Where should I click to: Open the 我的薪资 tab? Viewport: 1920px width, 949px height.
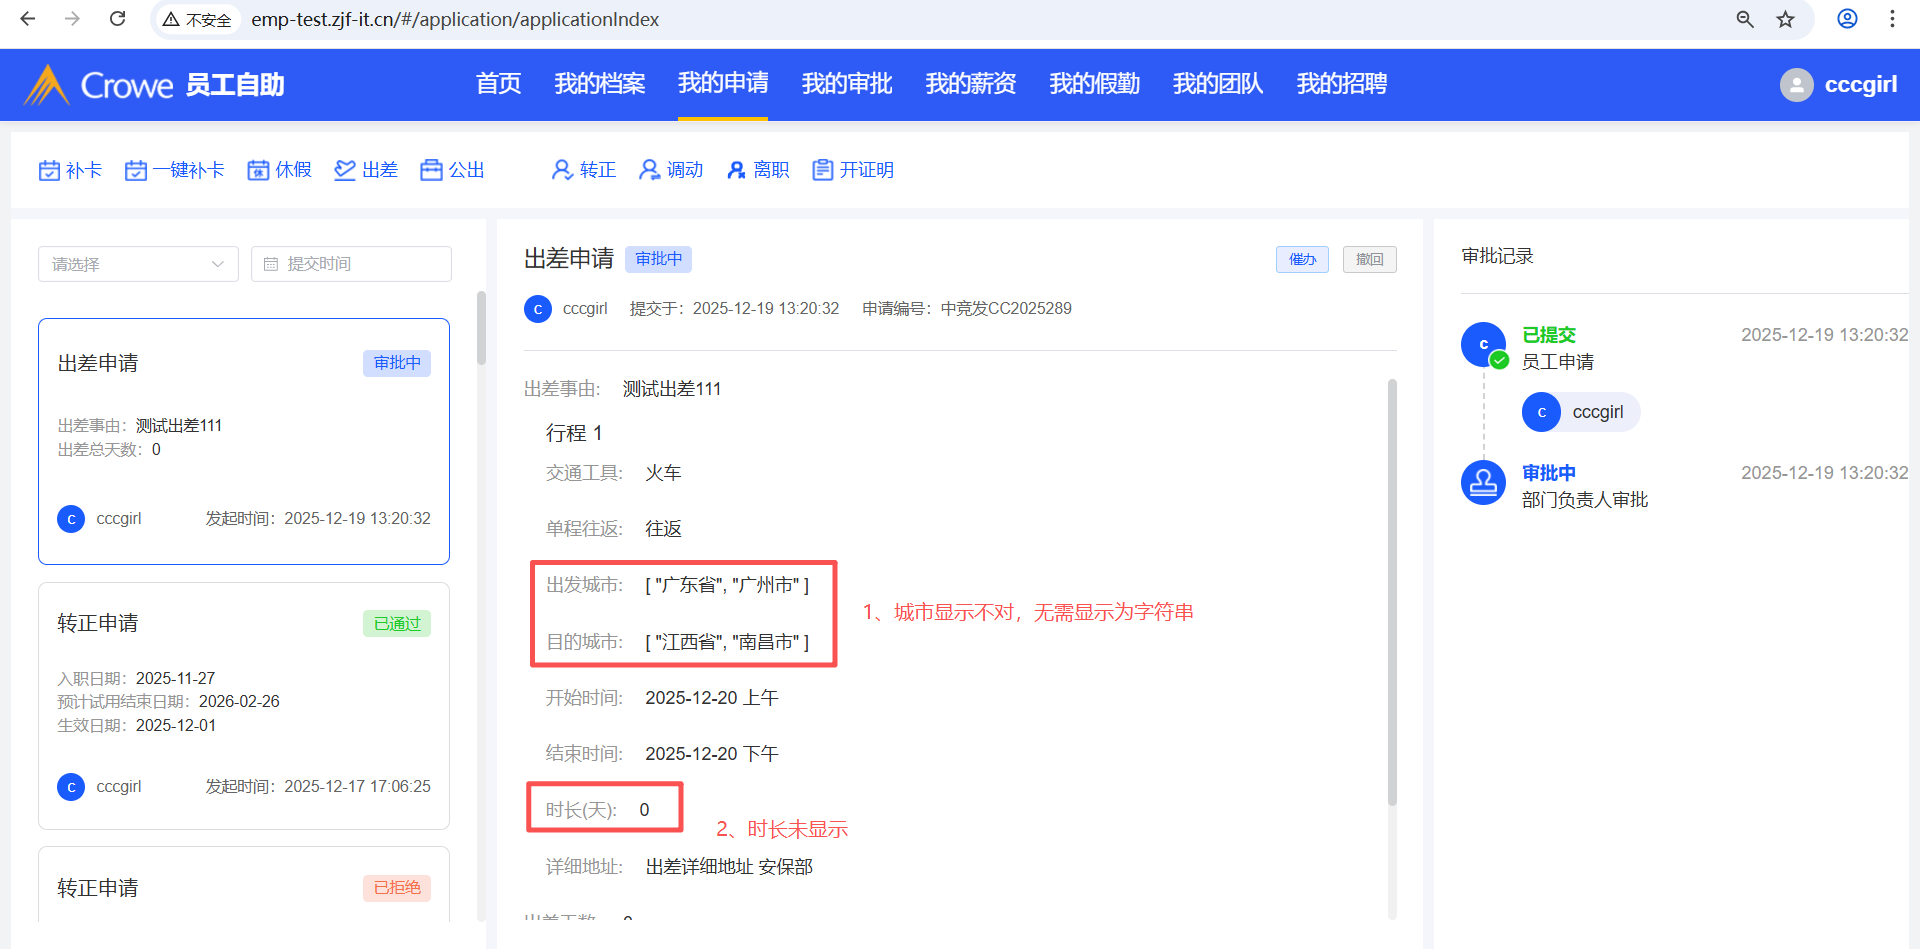coord(971,84)
